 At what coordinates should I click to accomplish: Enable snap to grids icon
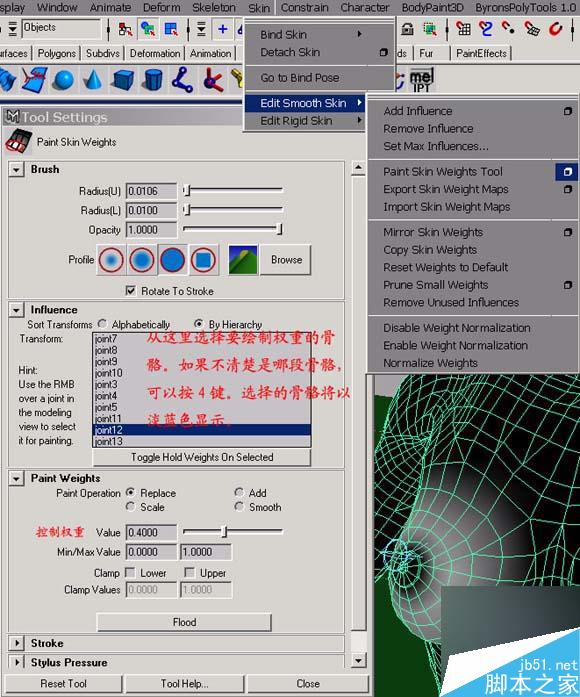pos(463,29)
